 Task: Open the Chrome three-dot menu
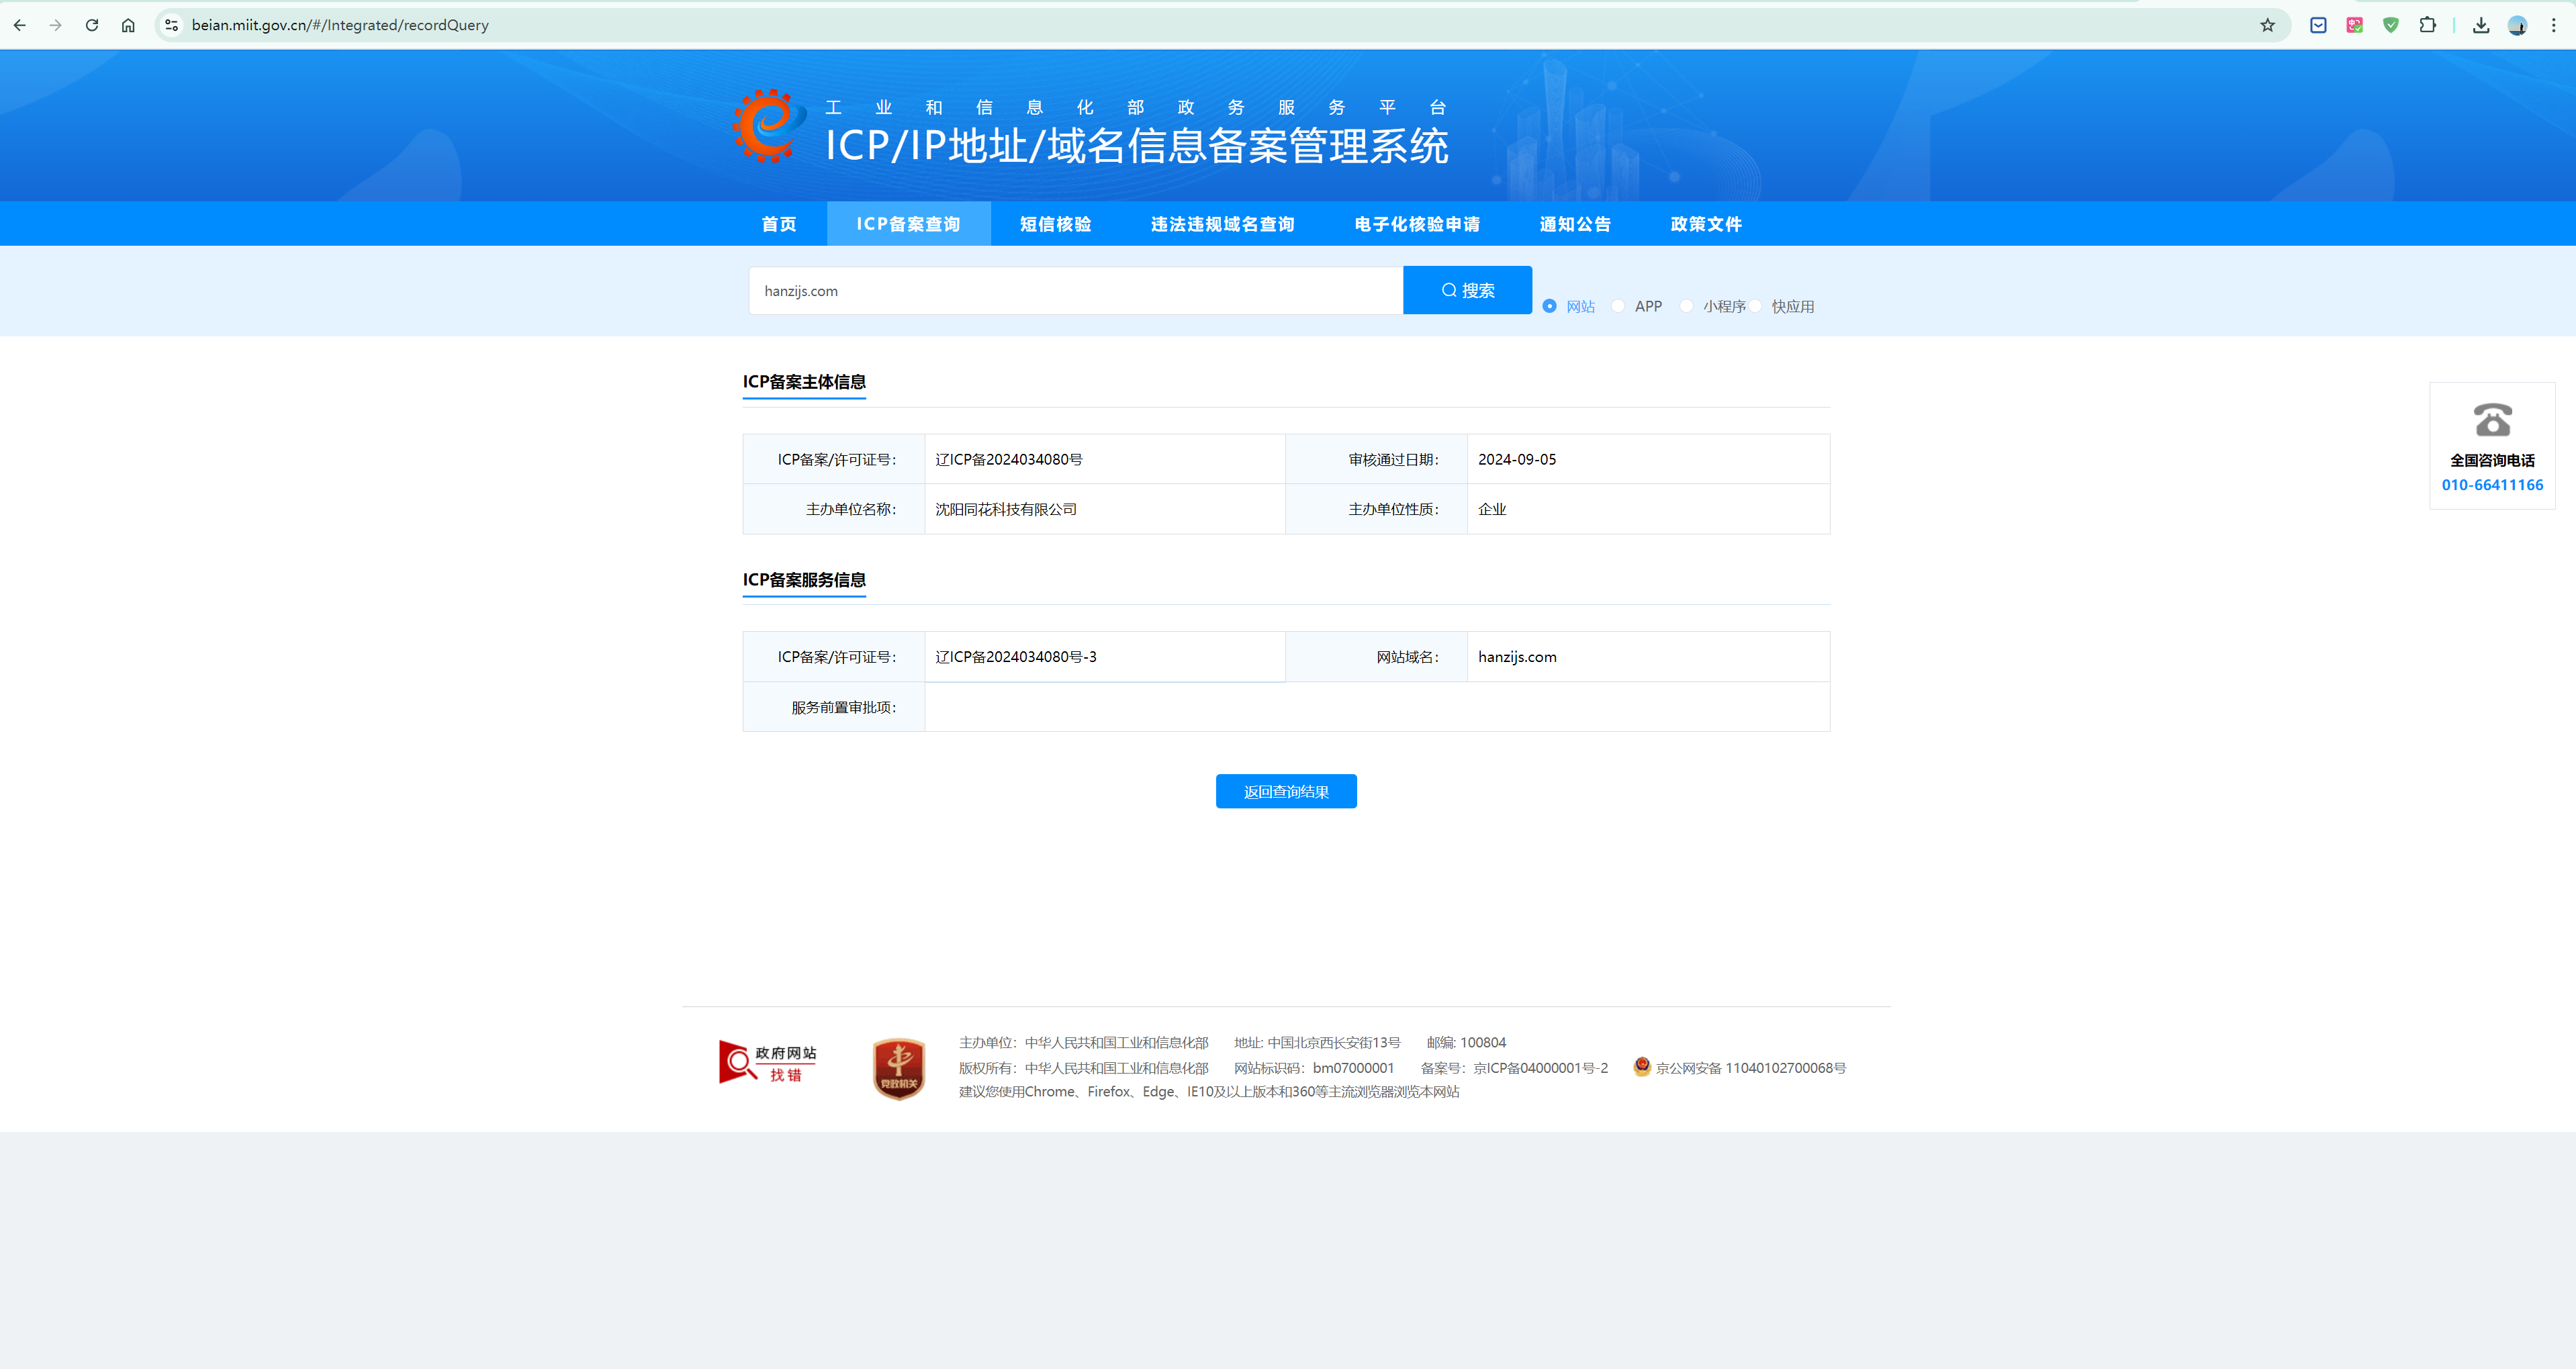pos(2553,25)
